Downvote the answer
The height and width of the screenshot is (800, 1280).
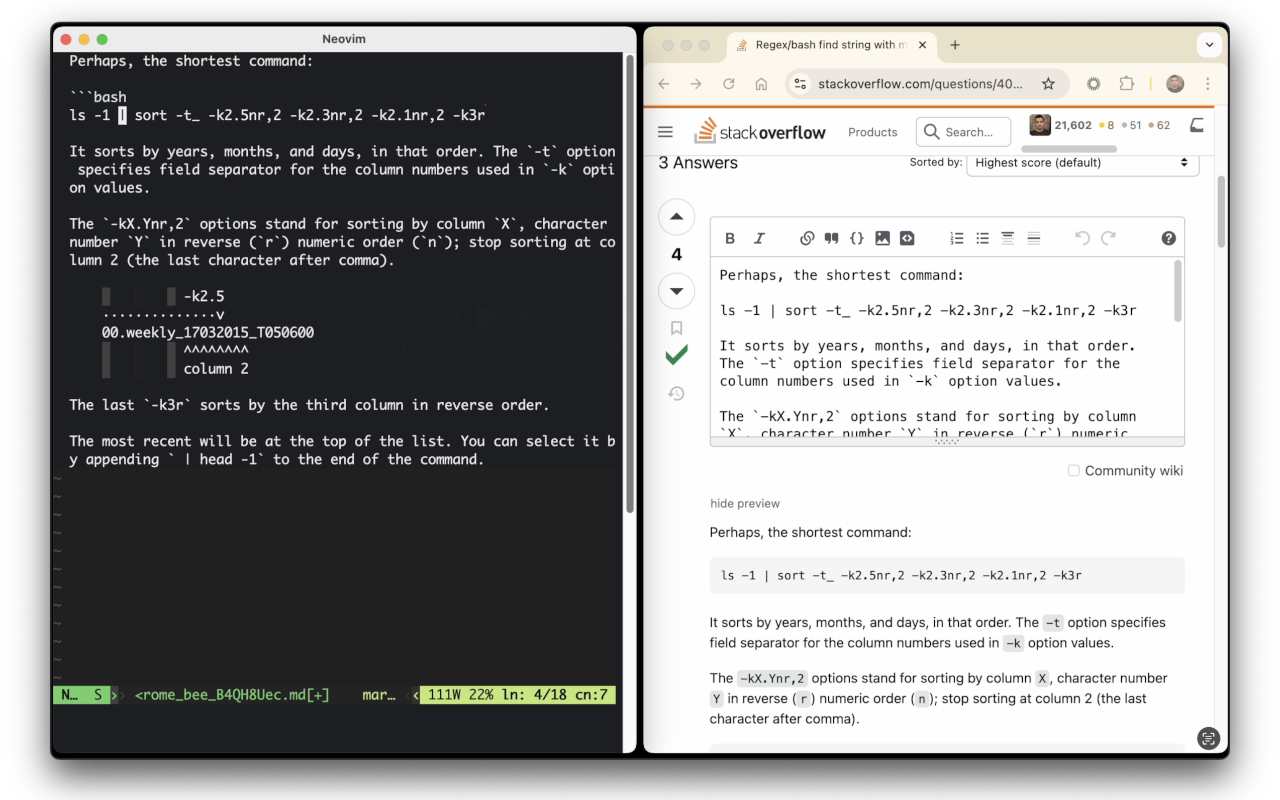pyautogui.click(x=676, y=291)
